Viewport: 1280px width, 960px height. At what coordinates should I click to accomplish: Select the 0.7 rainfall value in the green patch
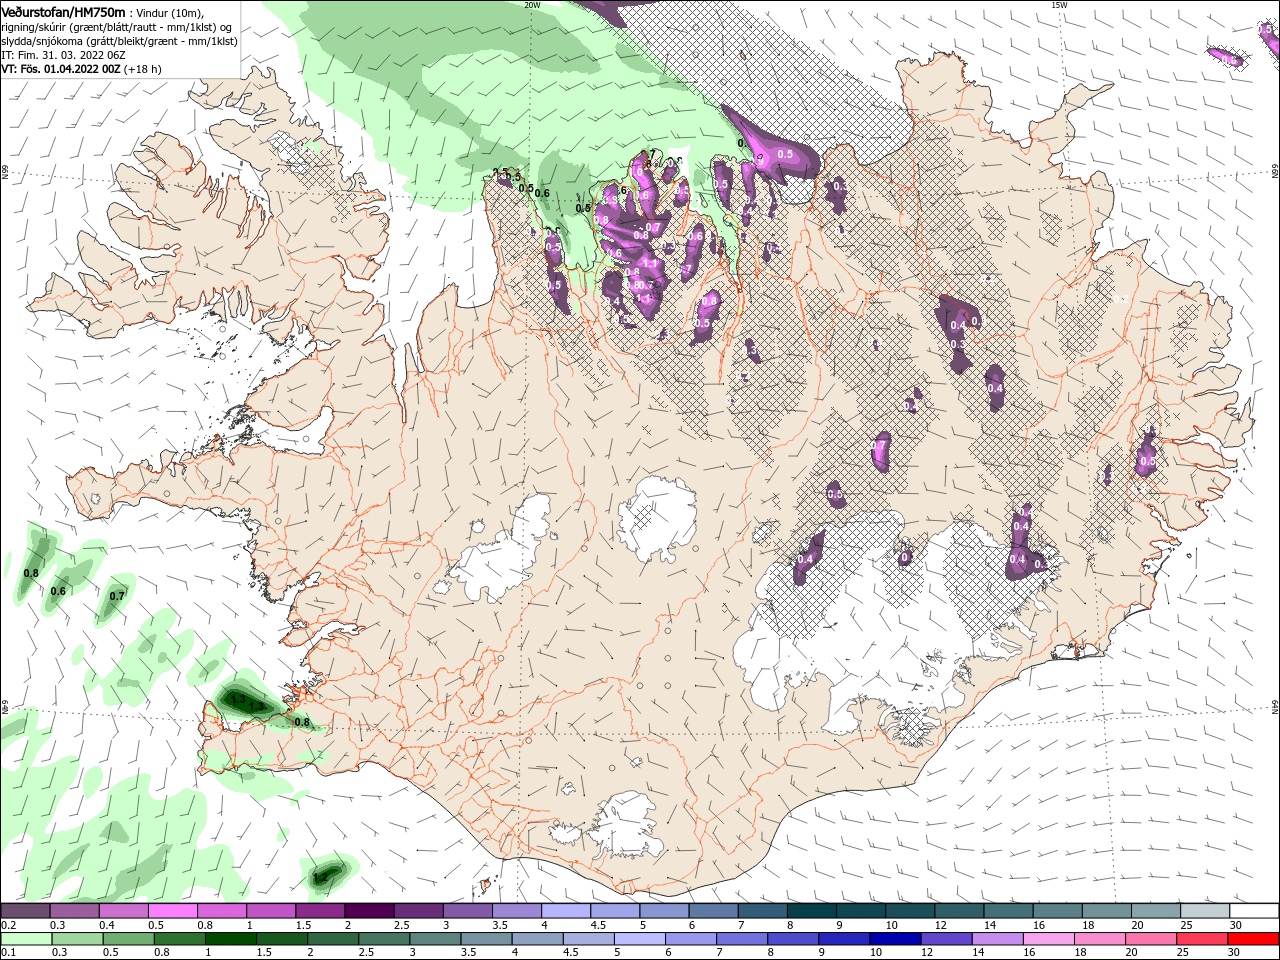point(117,596)
